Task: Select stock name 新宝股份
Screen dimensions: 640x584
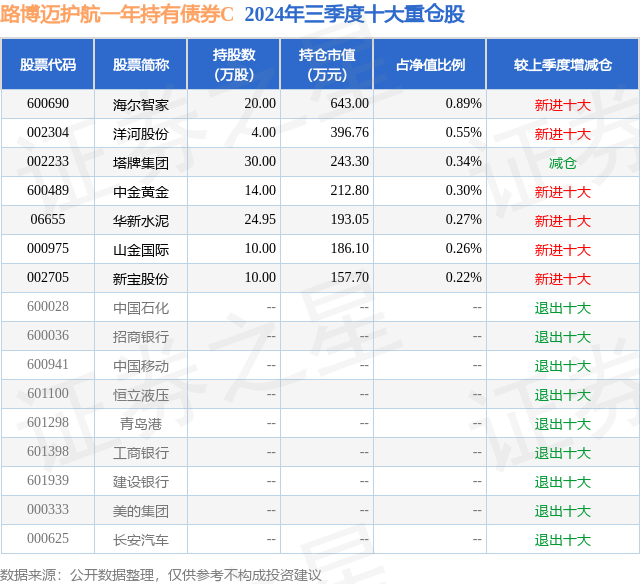Action: [x=141, y=279]
